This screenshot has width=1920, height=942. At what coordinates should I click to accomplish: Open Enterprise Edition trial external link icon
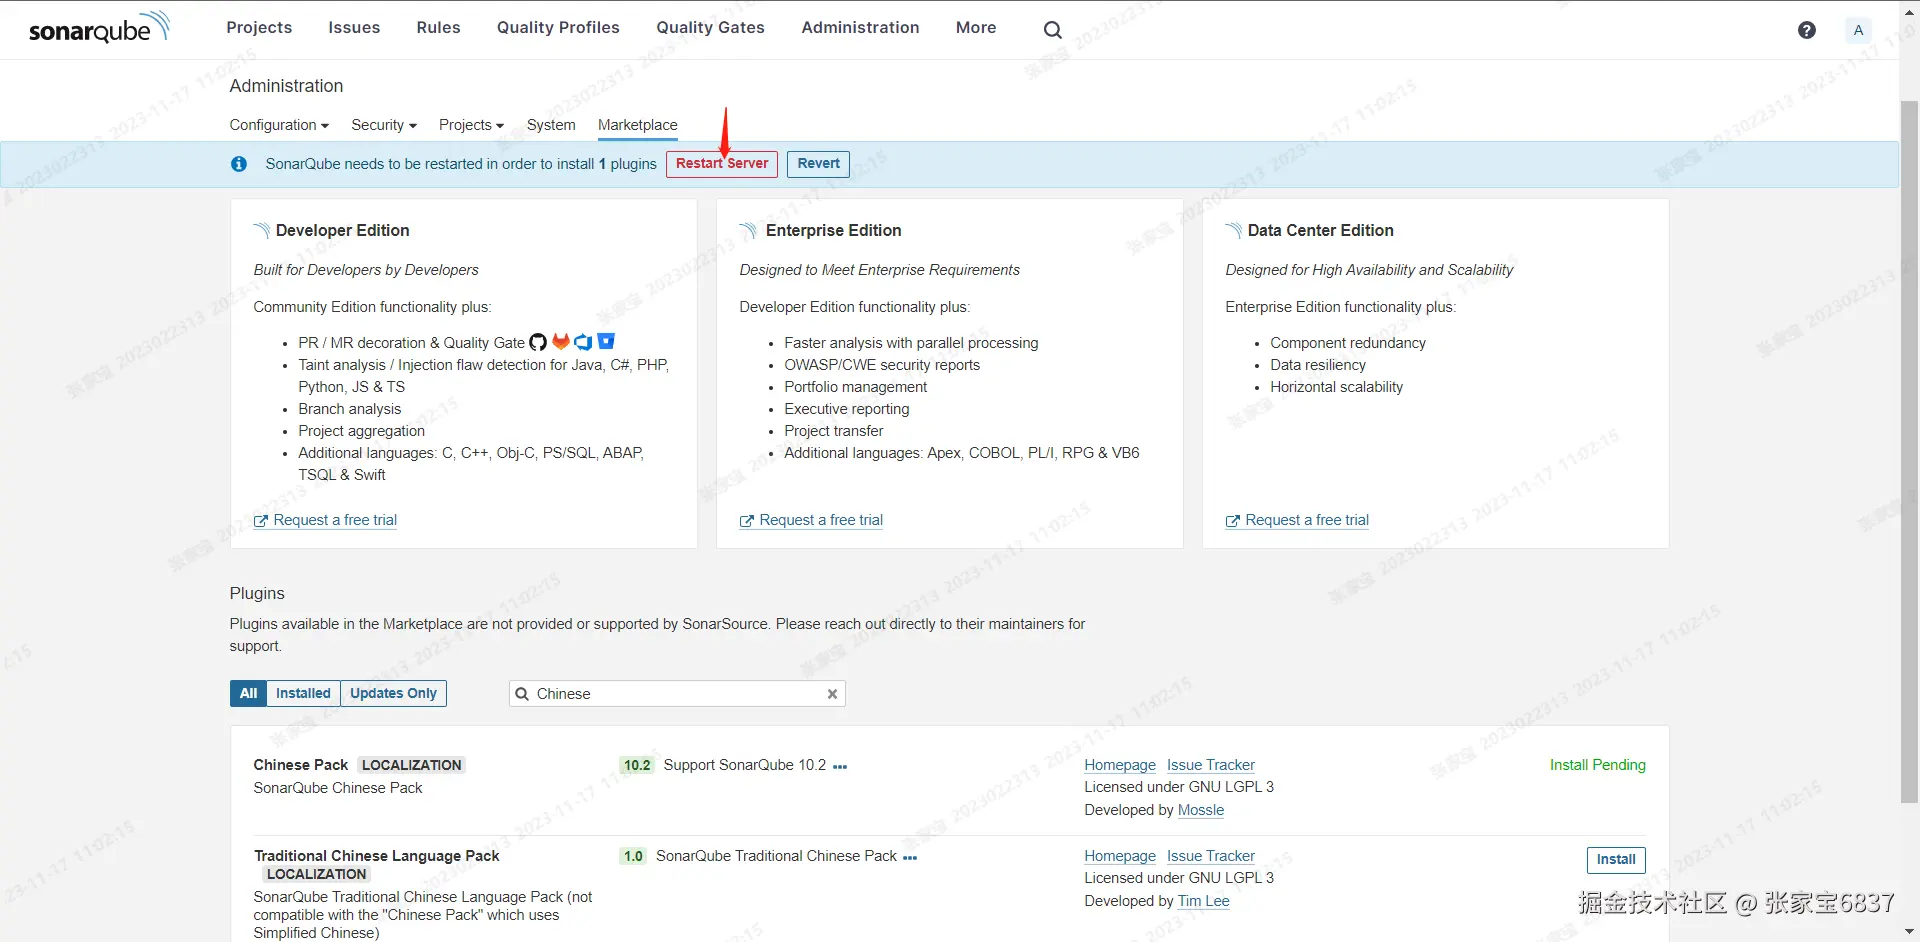click(747, 521)
